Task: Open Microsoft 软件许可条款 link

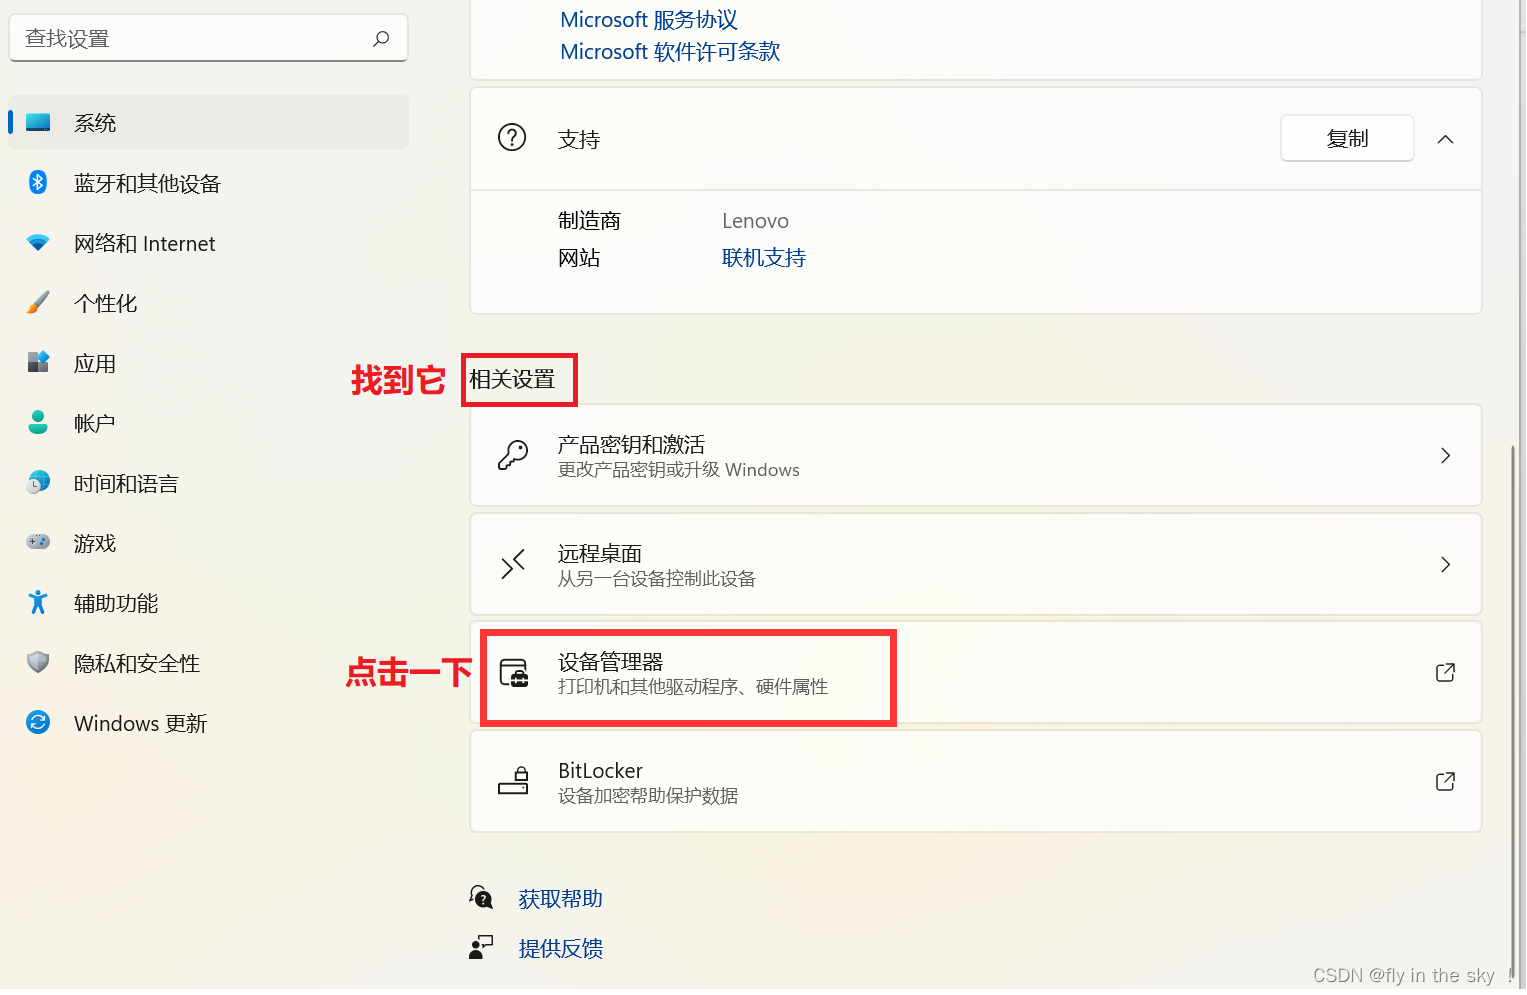Action: [x=670, y=52]
